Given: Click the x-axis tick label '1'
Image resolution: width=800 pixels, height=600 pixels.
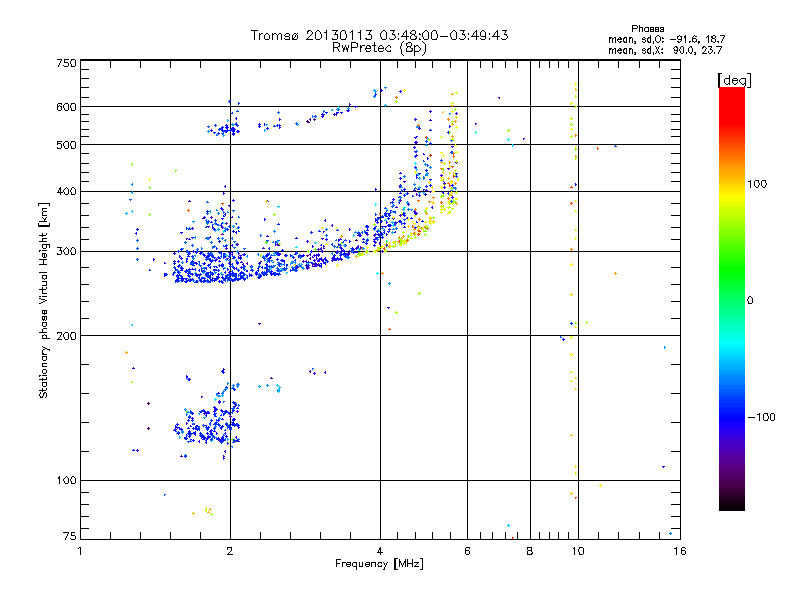Looking at the screenshot, I should pos(80,551).
